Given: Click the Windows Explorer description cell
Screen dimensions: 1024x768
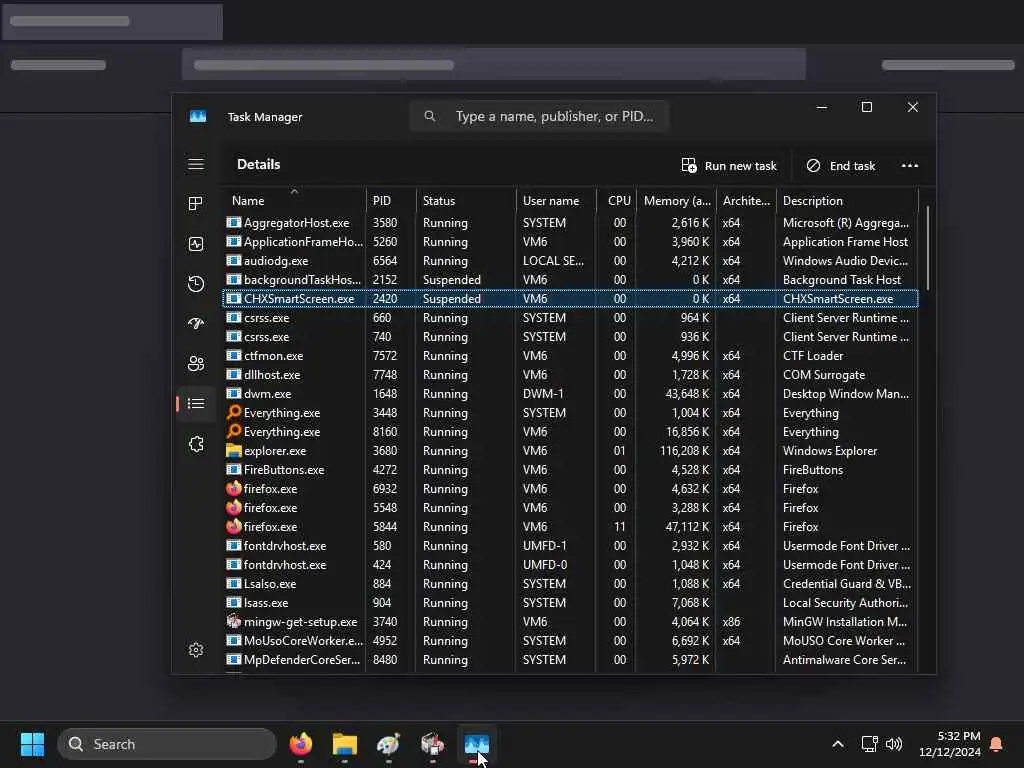Looking at the screenshot, I should click(x=830, y=451).
